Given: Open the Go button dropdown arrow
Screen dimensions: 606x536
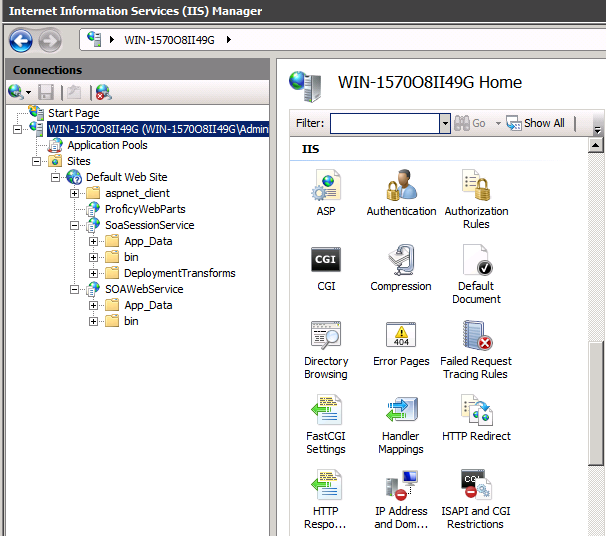Looking at the screenshot, I should pyautogui.click(x=498, y=123).
